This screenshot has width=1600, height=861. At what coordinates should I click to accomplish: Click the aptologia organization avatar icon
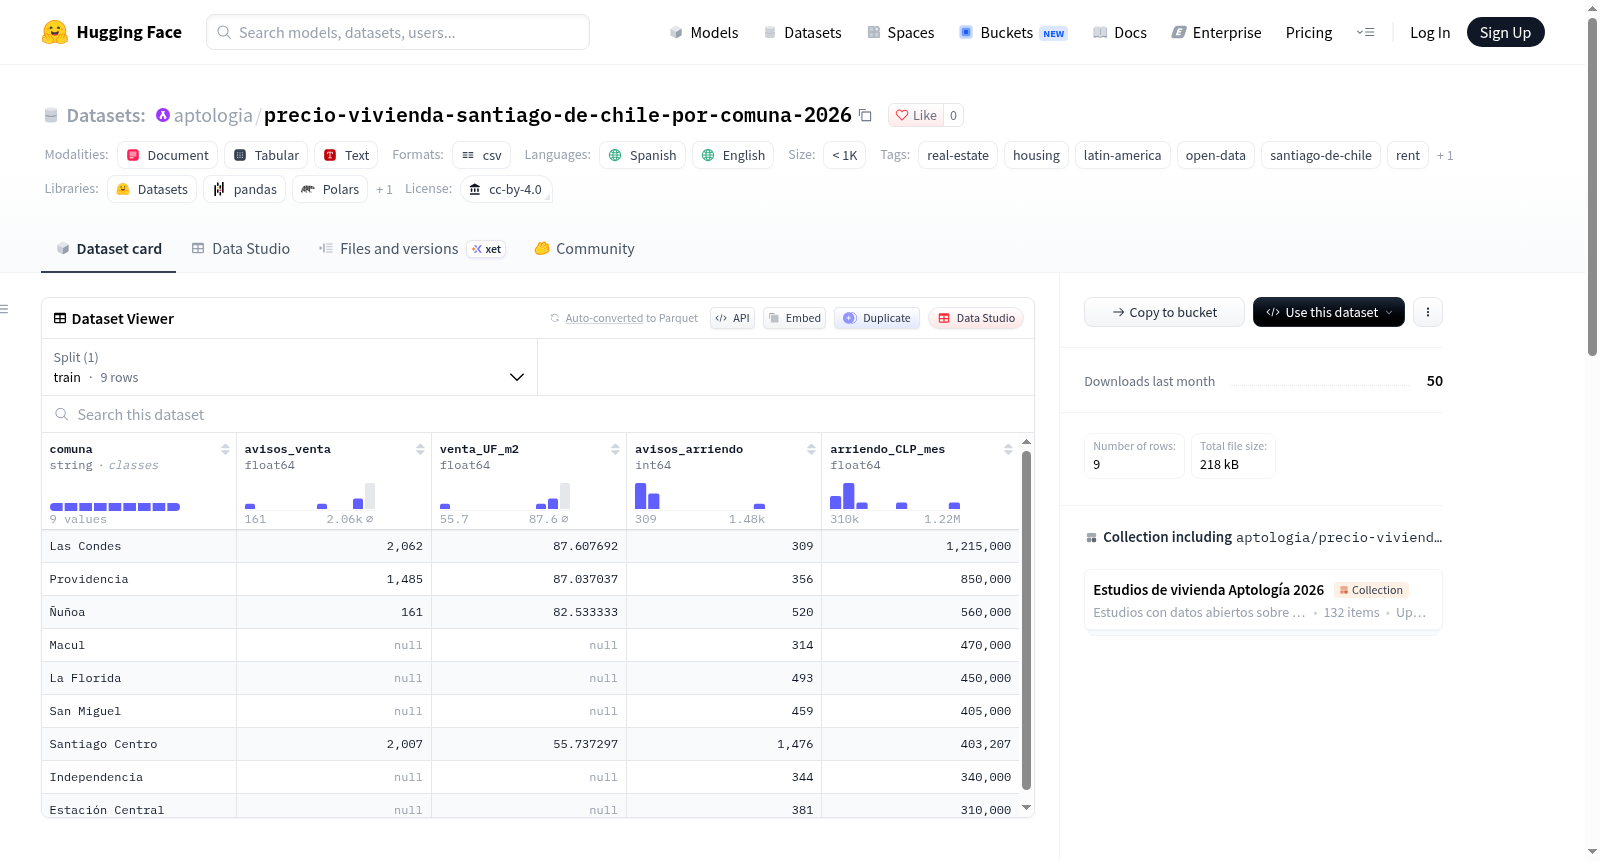click(163, 115)
